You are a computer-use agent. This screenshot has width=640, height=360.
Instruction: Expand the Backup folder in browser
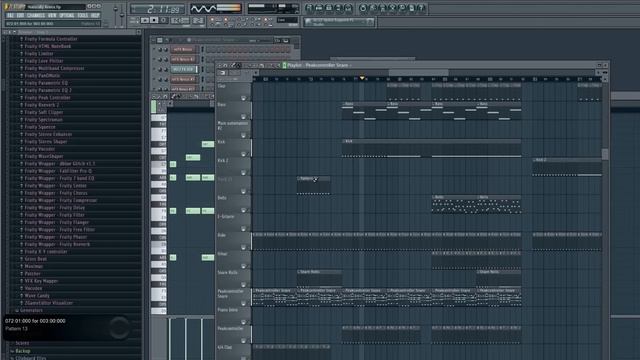coord(23,351)
